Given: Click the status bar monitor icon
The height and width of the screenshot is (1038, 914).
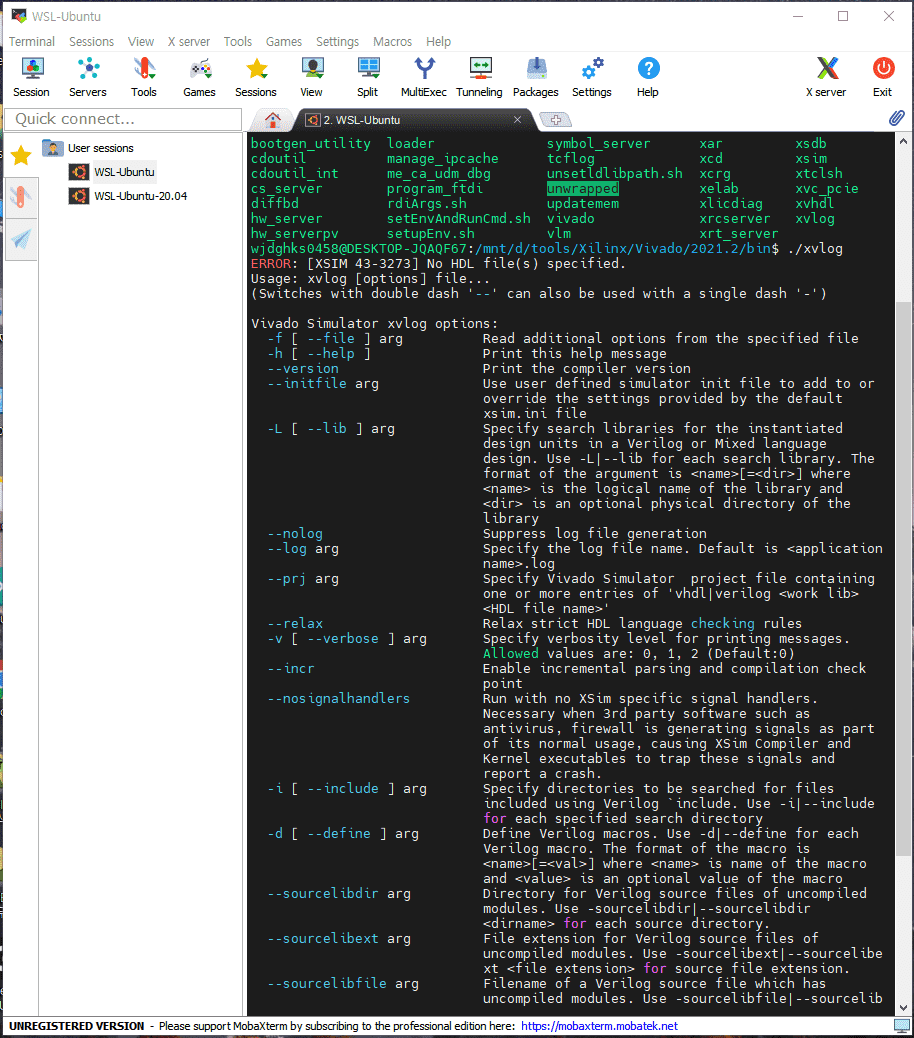Looking at the screenshot, I should (x=901, y=1026).
